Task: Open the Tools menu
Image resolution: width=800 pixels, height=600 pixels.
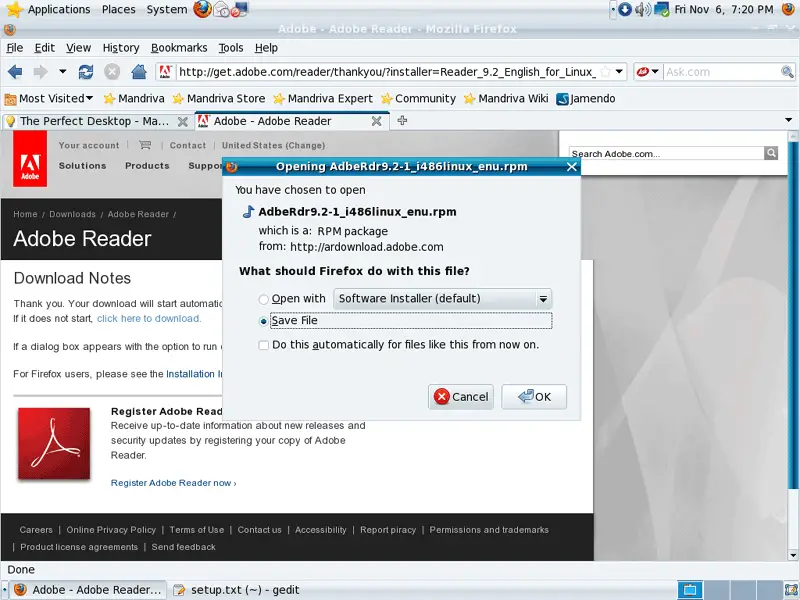Action: 231,47
